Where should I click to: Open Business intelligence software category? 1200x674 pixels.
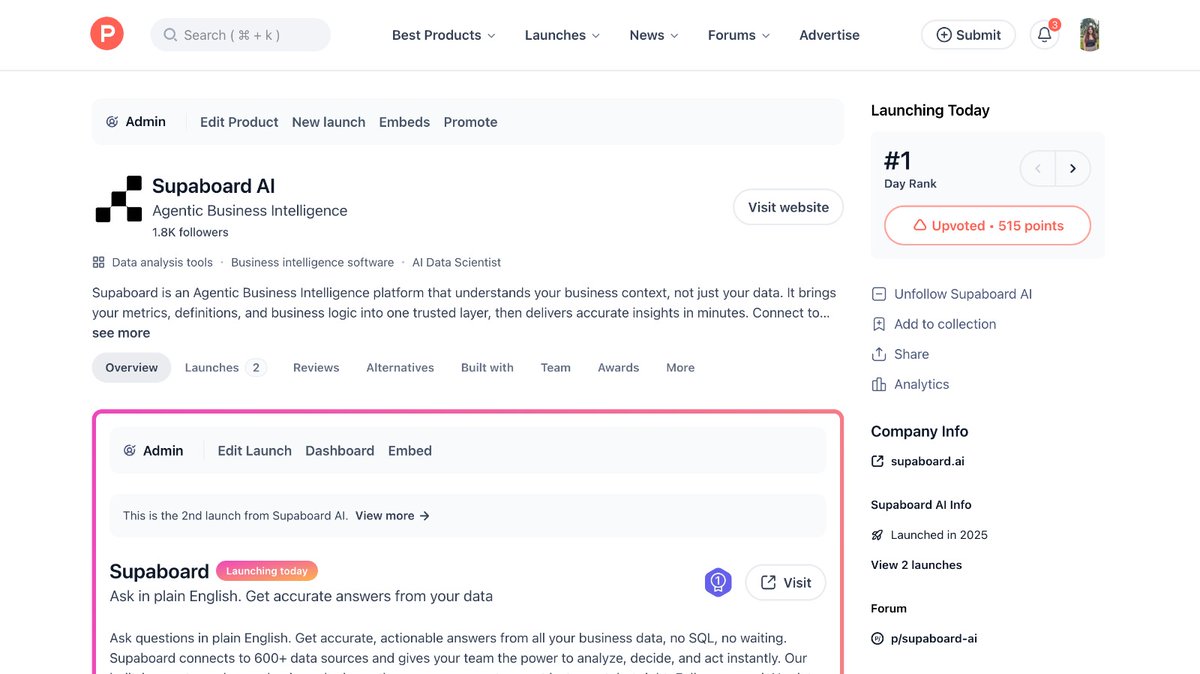pos(312,262)
